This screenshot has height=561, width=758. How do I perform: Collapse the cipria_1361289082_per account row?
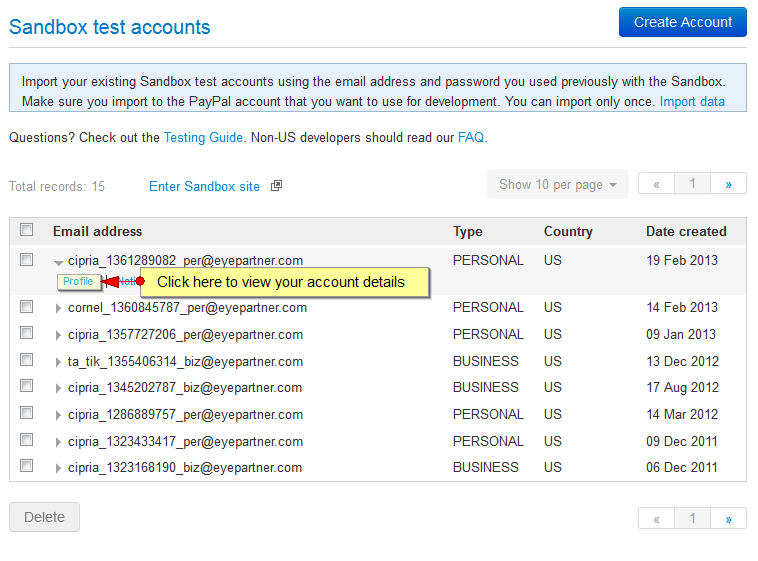click(59, 262)
